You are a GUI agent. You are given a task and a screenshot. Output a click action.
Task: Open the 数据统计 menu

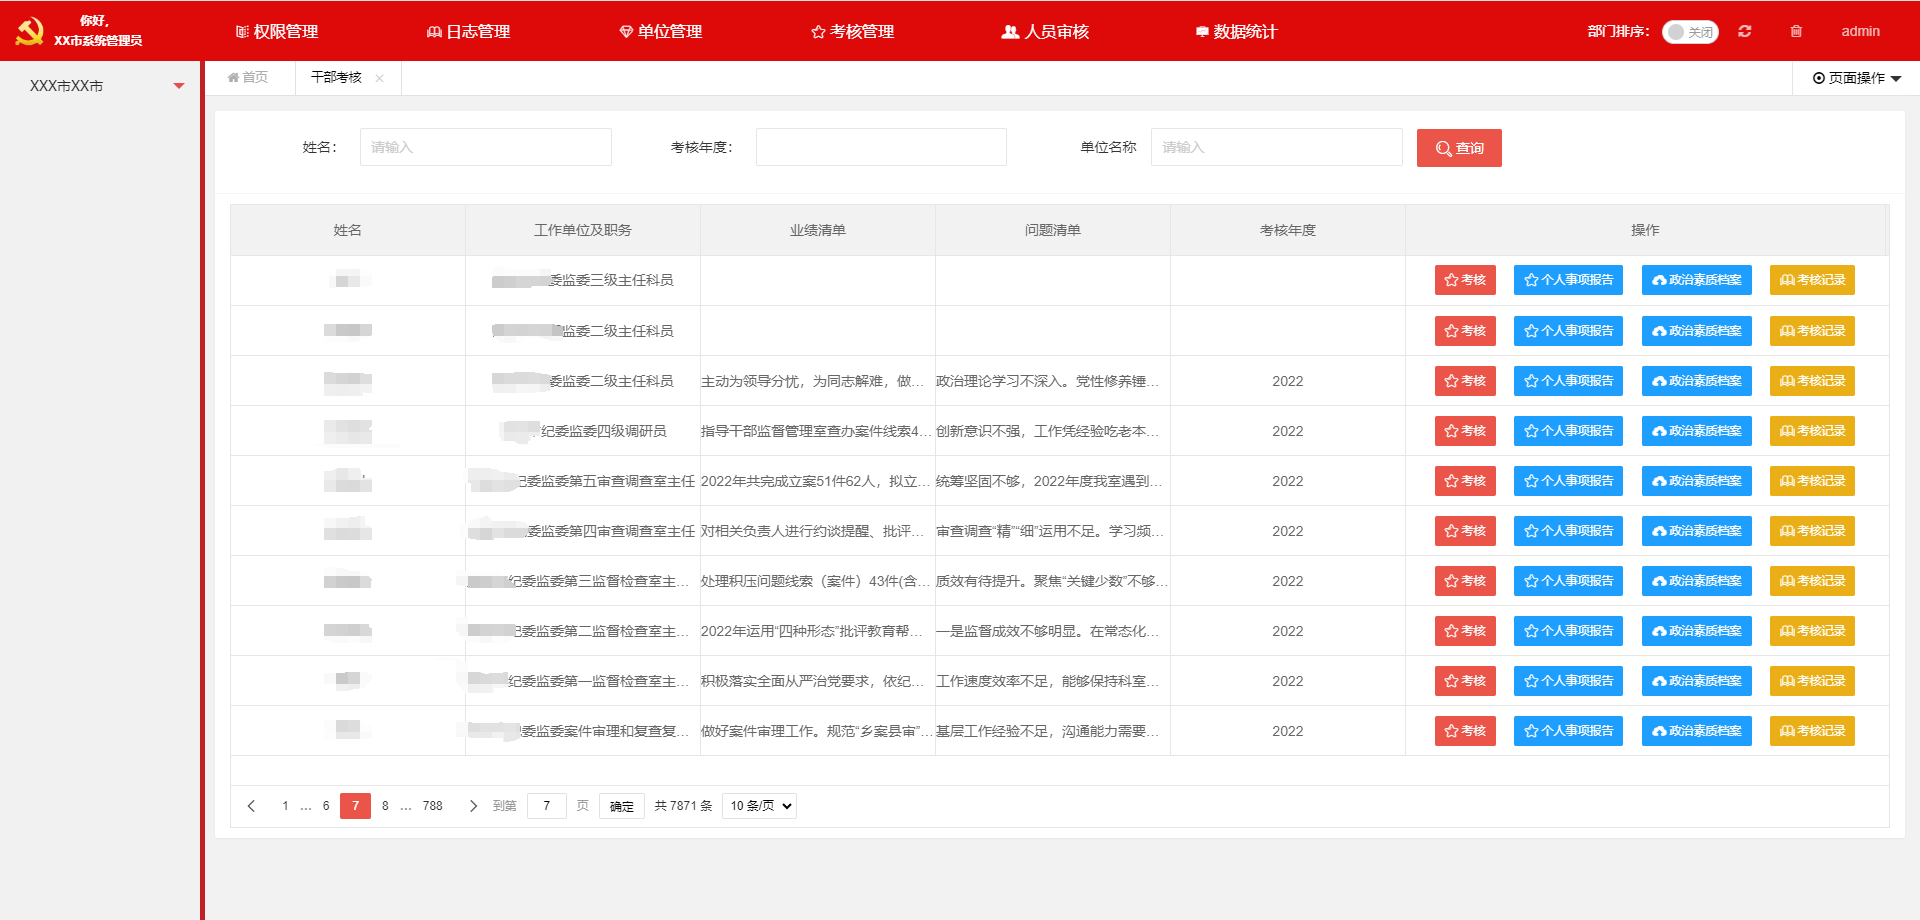pyautogui.click(x=1236, y=32)
